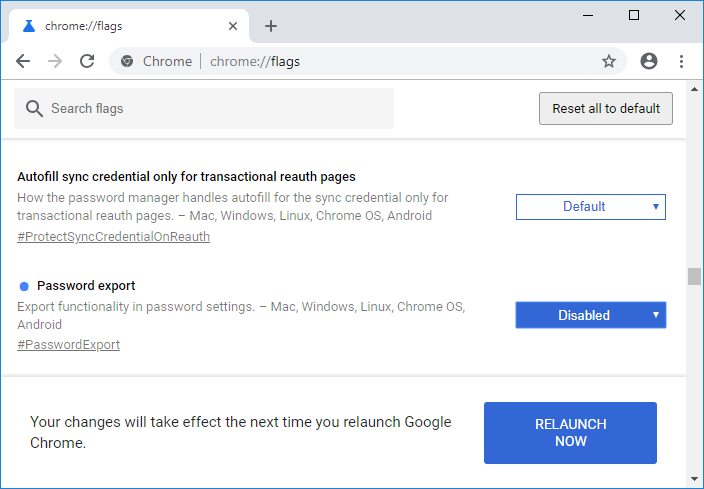Click the blue dot beside Password export
This screenshot has width=704, height=489.
point(24,286)
